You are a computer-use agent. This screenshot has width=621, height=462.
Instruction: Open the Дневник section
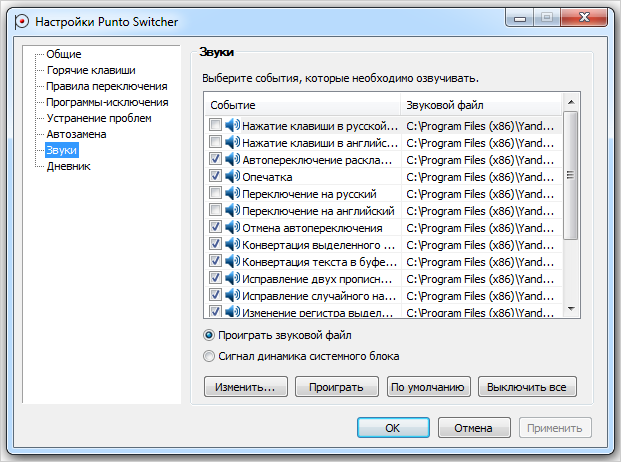coord(68,166)
